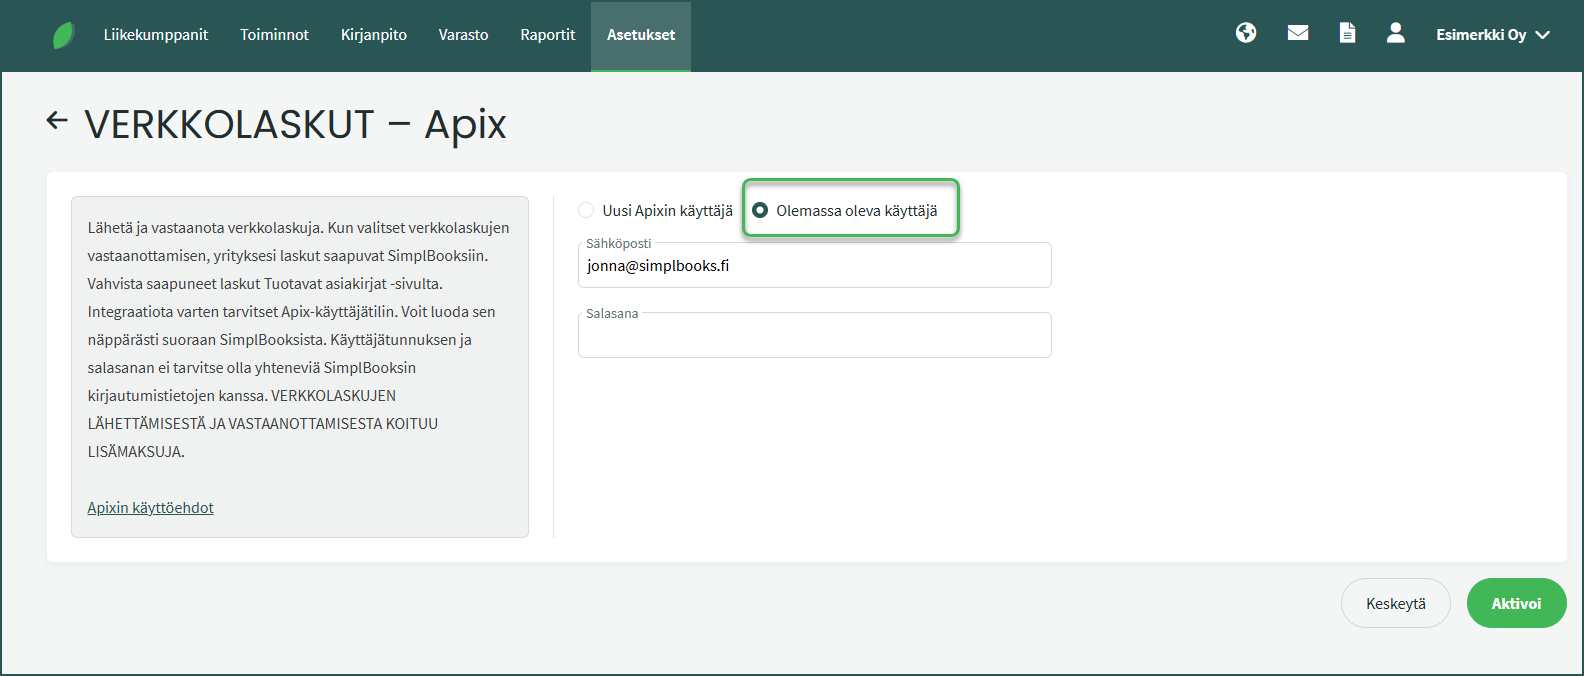Open the globe language icon

[x=1246, y=33]
